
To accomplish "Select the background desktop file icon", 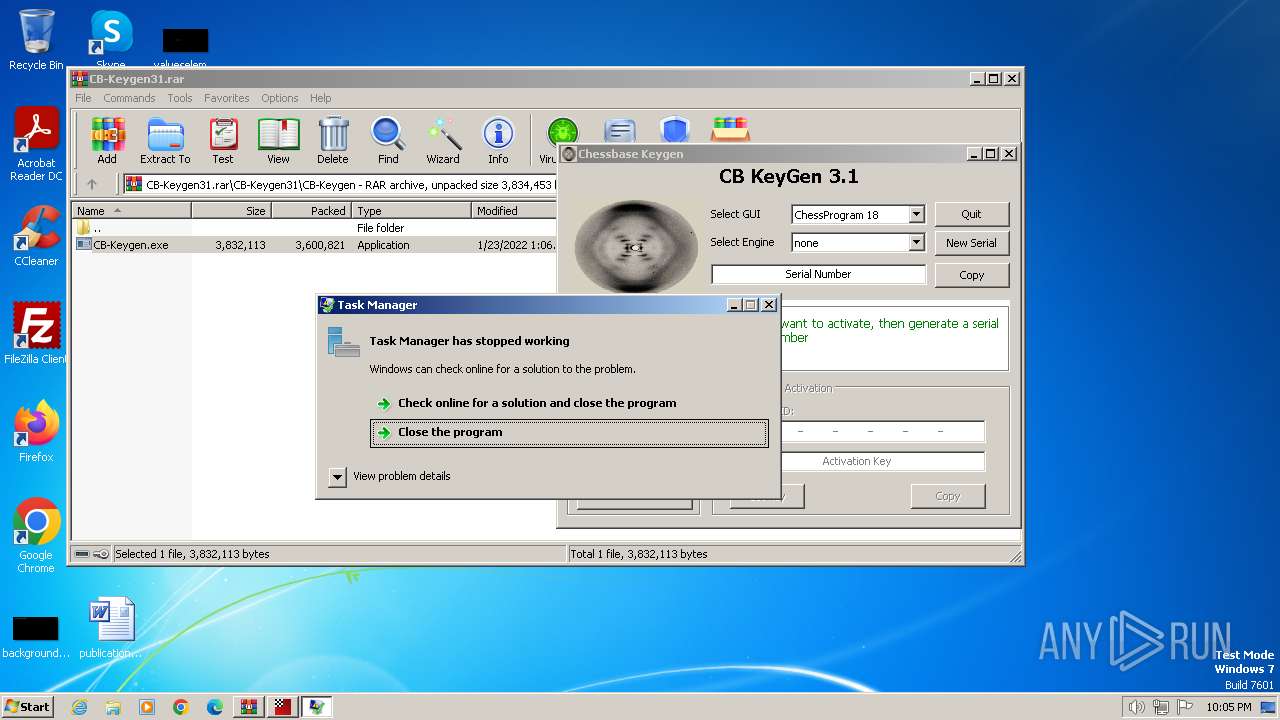I will pos(36,636).
